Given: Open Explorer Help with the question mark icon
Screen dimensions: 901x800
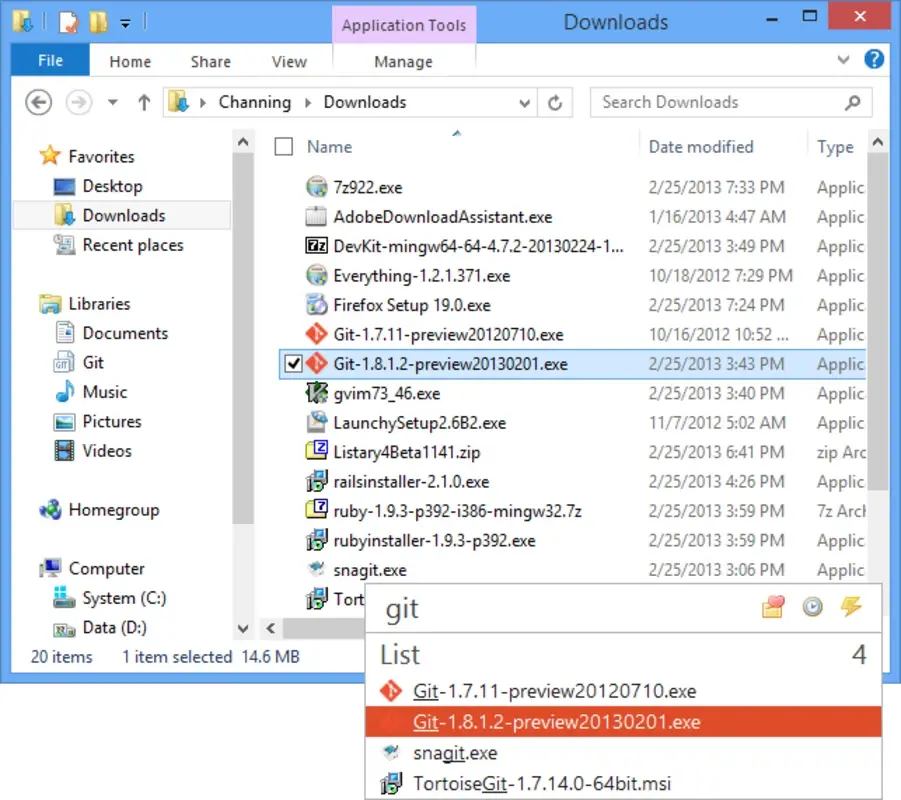Looking at the screenshot, I should click(874, 59).
